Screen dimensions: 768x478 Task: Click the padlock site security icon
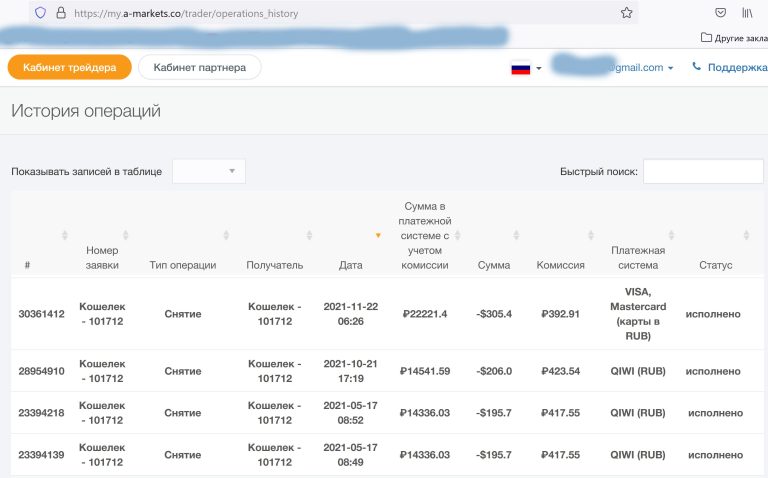click(x=61, y=13)
